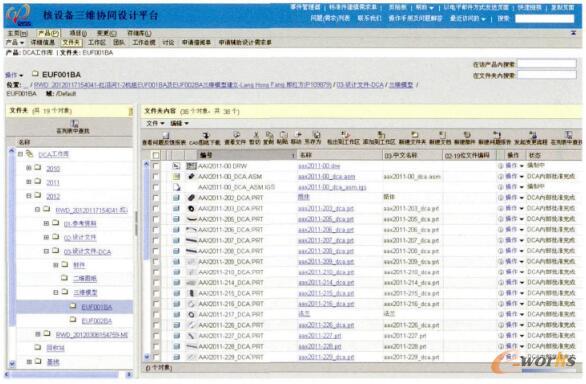586x384 pixels.
Task: Click the info icon on AAX2011-00.DRW row
Action: pyautogui.click(x=500, y=166)
